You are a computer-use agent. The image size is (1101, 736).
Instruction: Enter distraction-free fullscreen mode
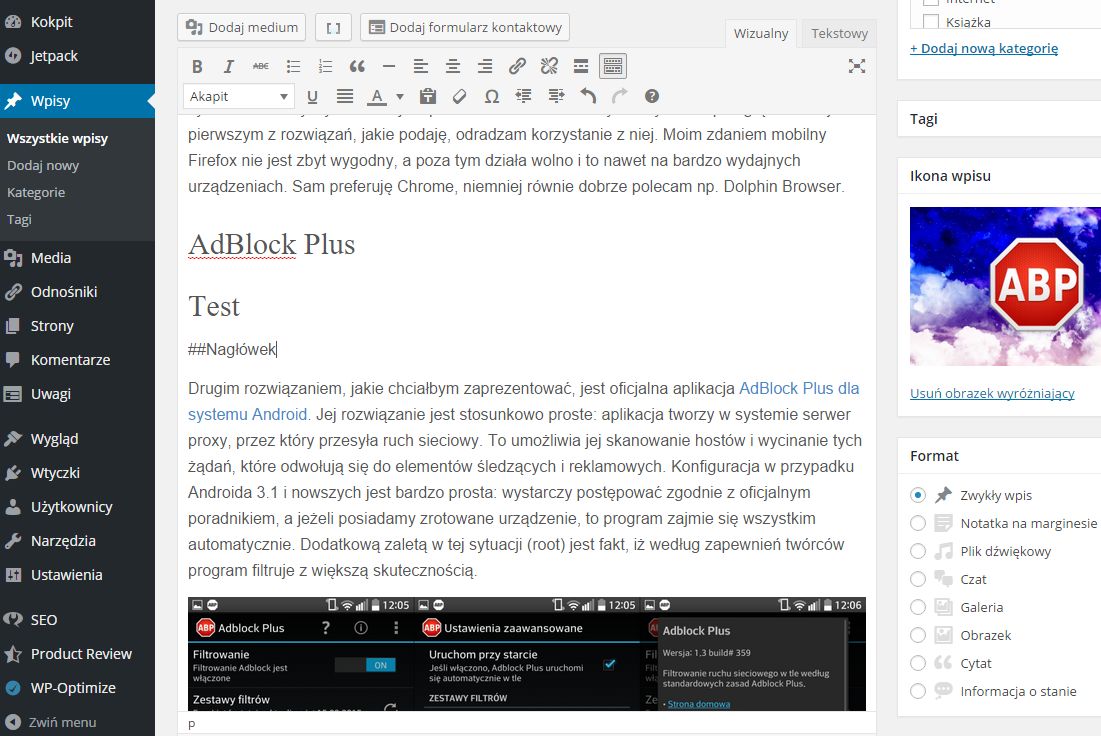[857, 67]
